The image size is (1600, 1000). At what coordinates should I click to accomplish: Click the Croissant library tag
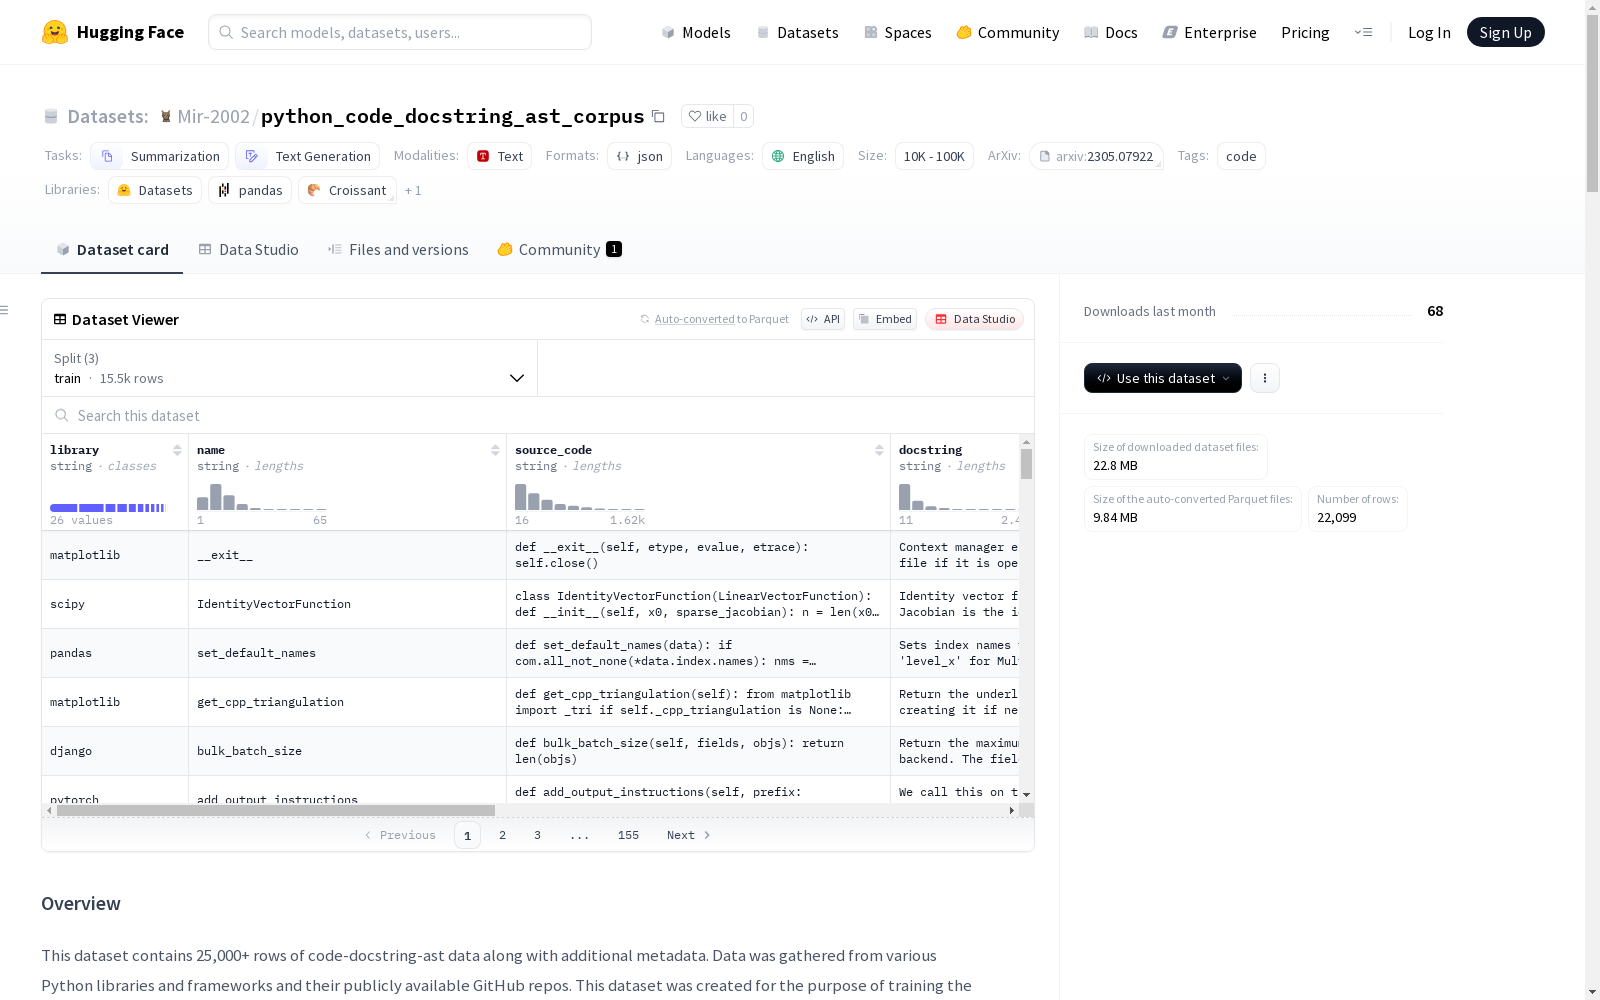pos(347,190)
